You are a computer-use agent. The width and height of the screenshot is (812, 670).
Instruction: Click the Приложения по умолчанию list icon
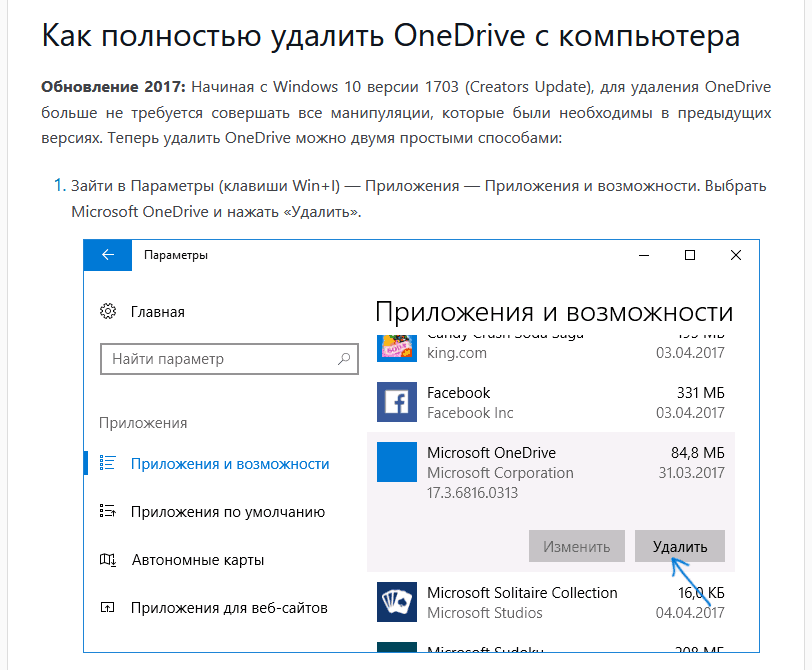108,512
